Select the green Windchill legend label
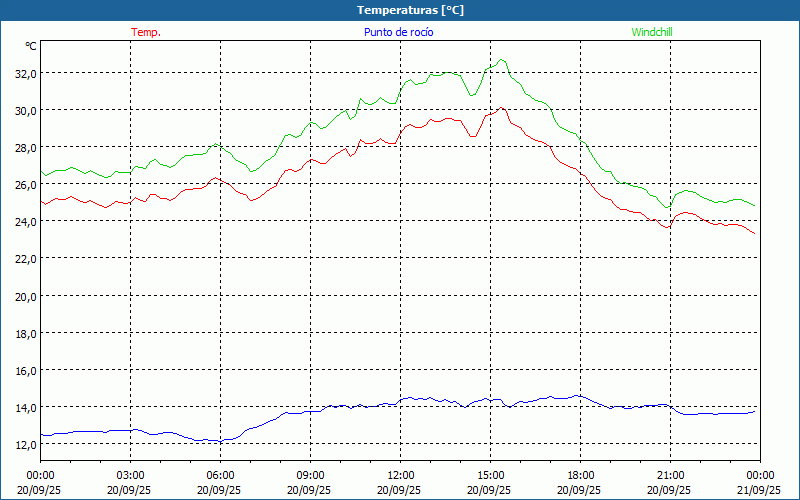800x500 pixels. click(651, 32)
